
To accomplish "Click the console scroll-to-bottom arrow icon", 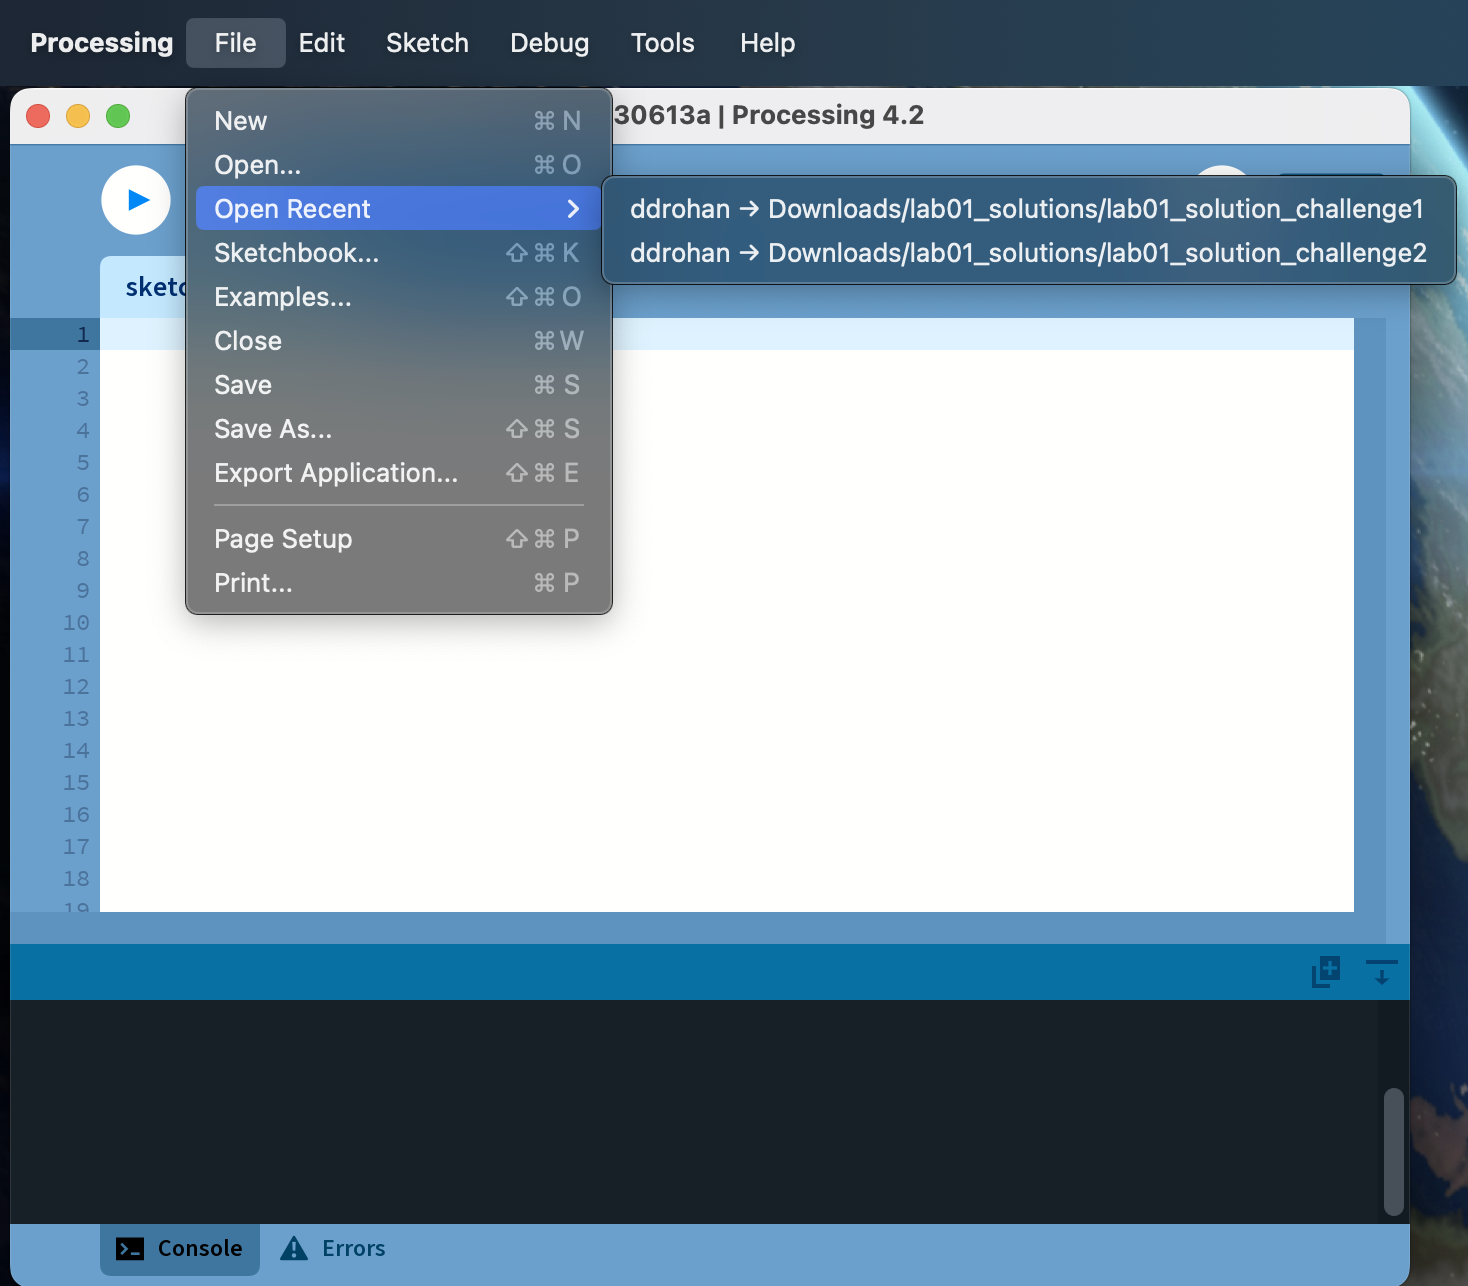I will [1381, 971].
